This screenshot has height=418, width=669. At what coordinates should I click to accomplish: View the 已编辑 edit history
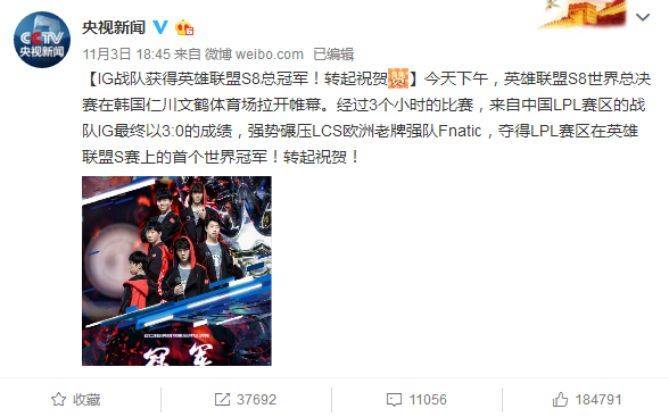click(333, 54)
